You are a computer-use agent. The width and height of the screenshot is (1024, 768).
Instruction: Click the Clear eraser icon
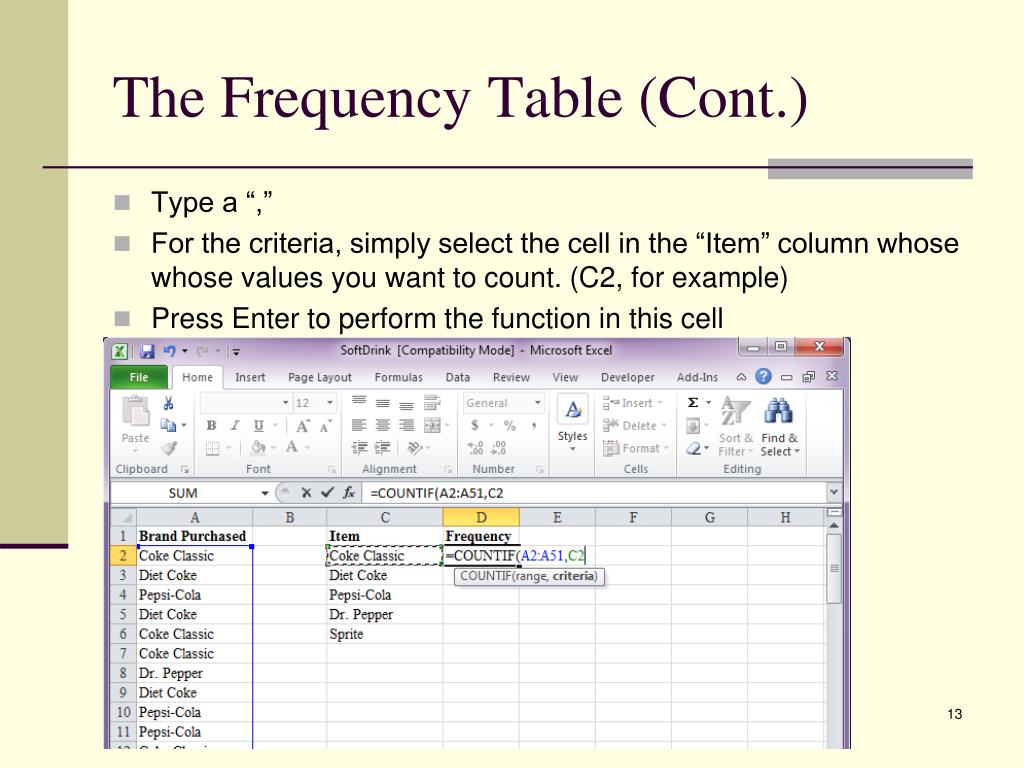pyautogui.click(x=694, y=448)
